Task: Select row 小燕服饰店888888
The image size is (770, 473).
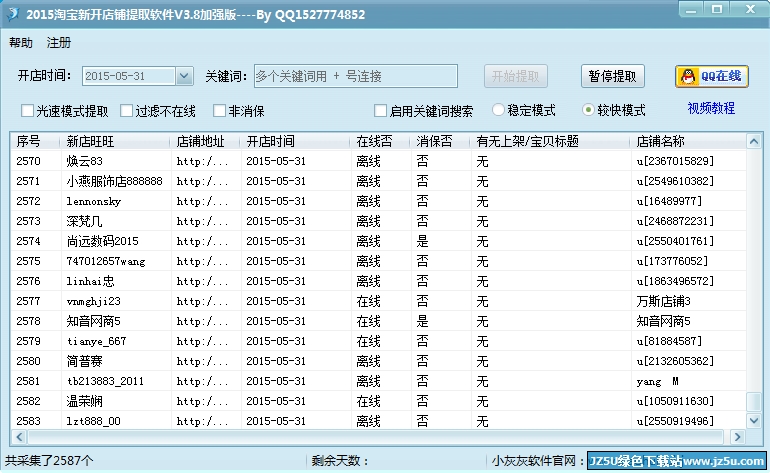Action: (x=378, y=181)
